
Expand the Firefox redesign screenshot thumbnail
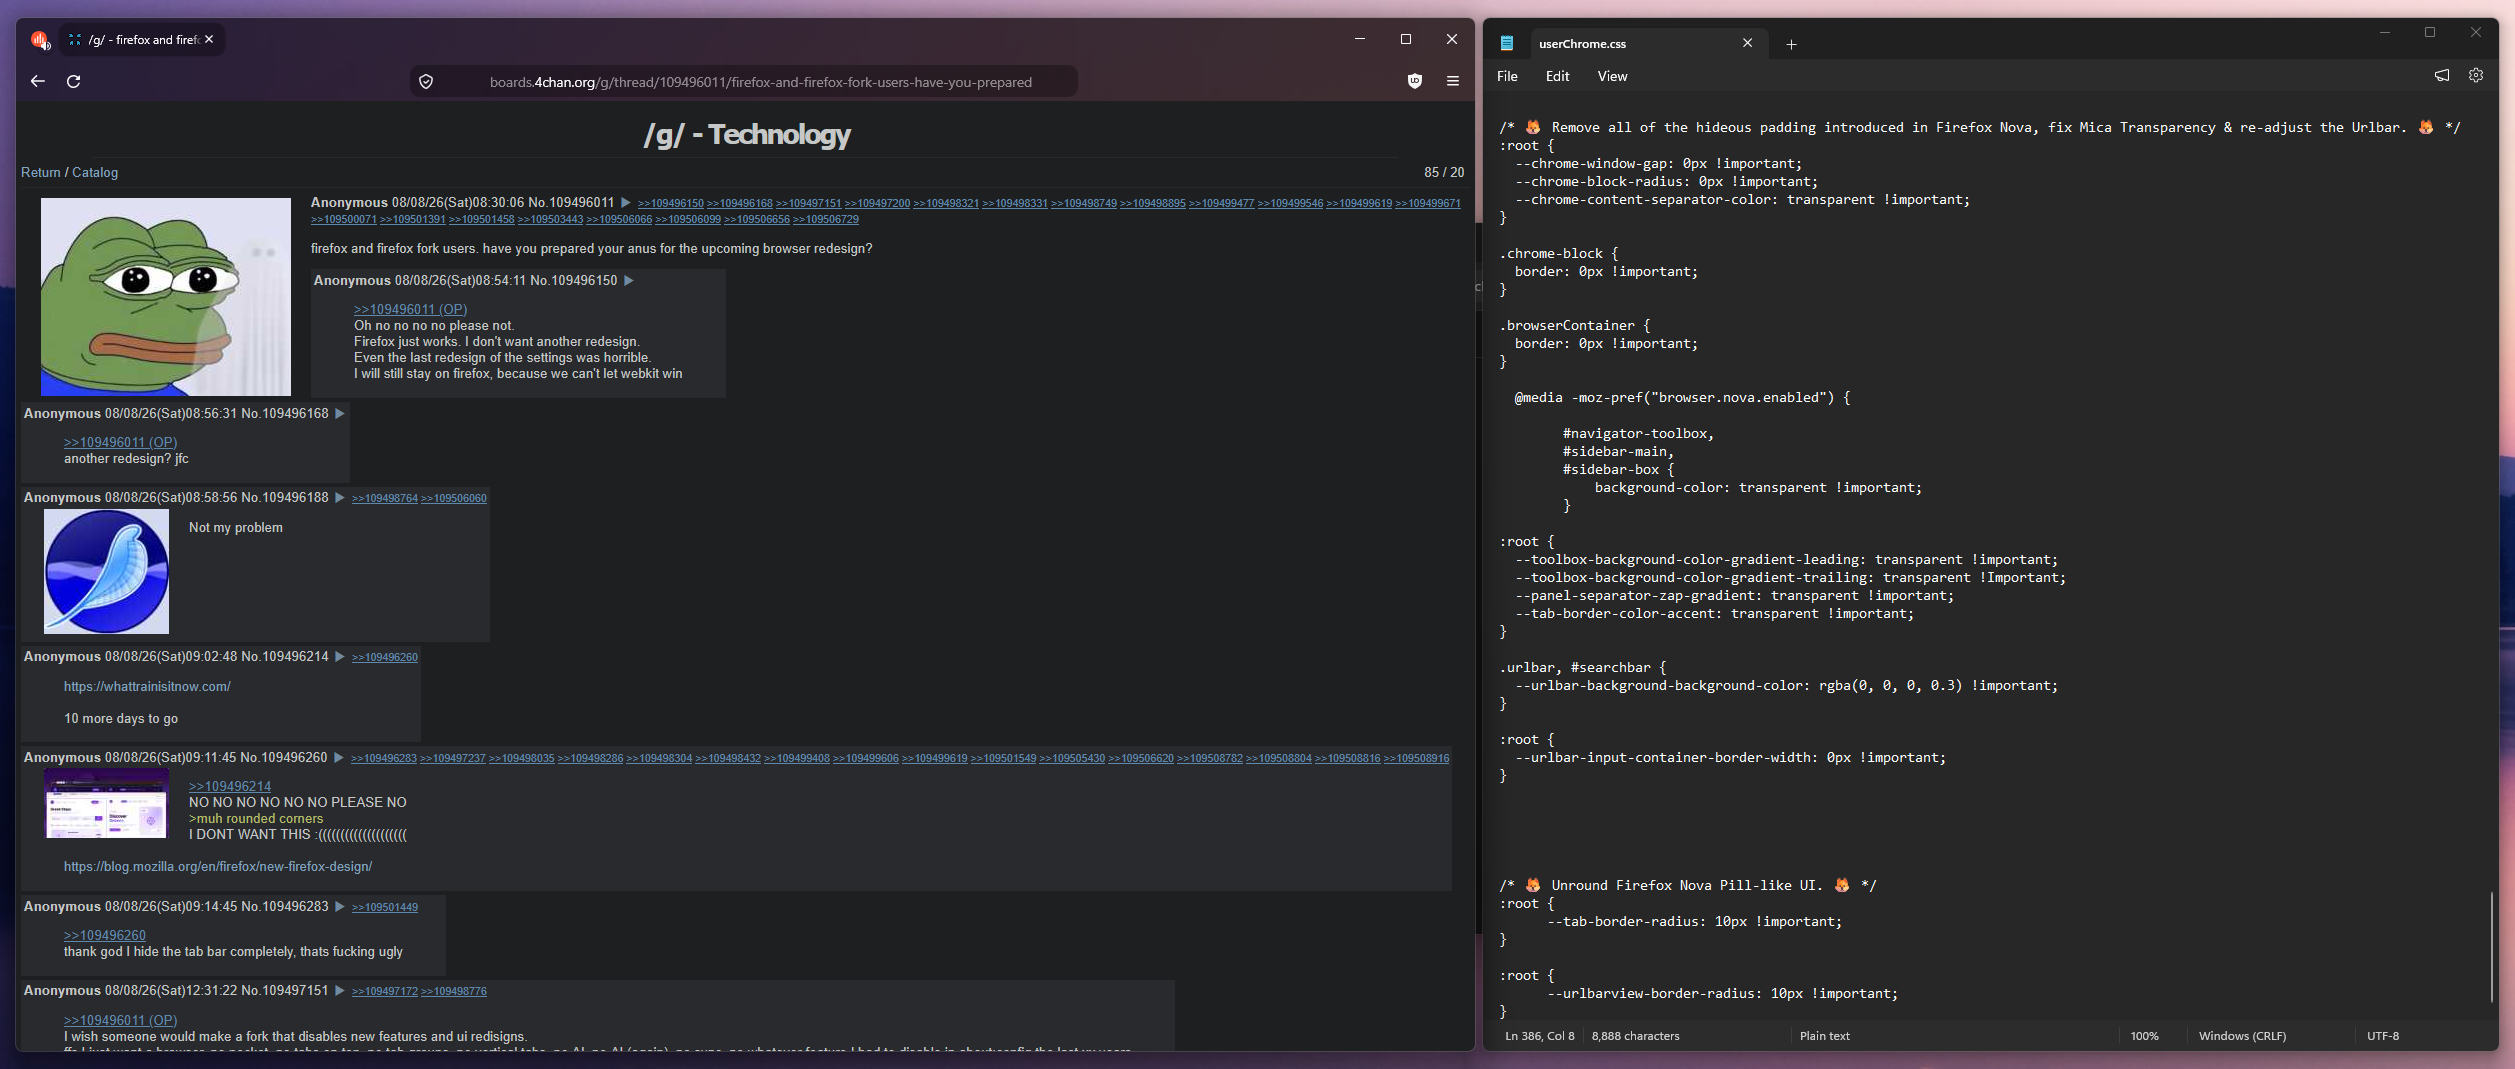click(106, 803)
